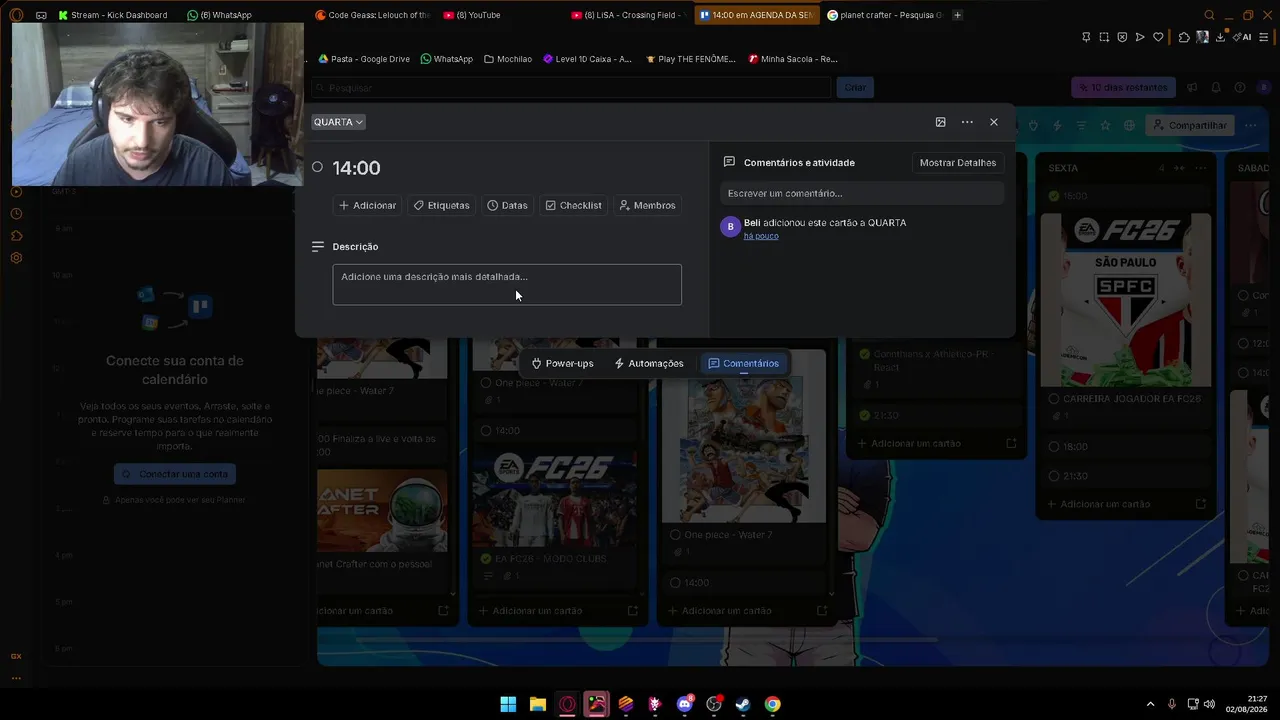Open Google Chrome from the taskbar
The width and height of the screenshot is (1280, 720).
coord(773,704)
